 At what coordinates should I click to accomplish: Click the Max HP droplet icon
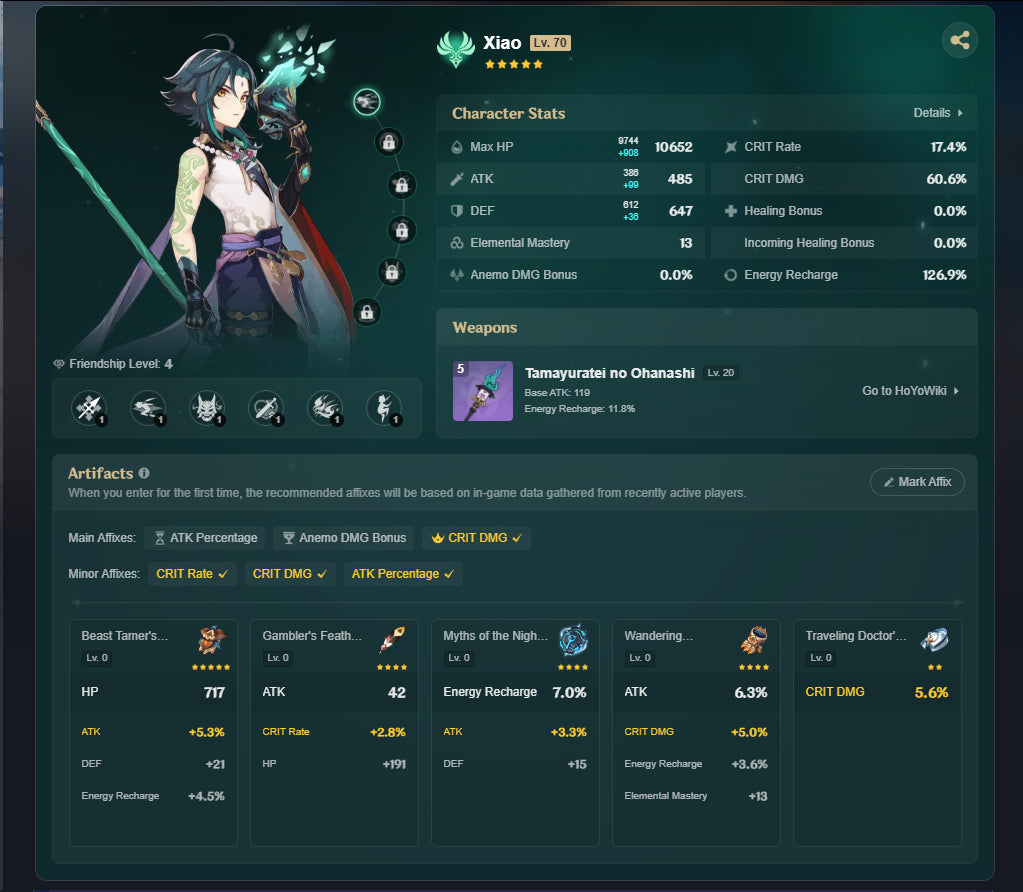pyautogui.click(x=457, y=147)
